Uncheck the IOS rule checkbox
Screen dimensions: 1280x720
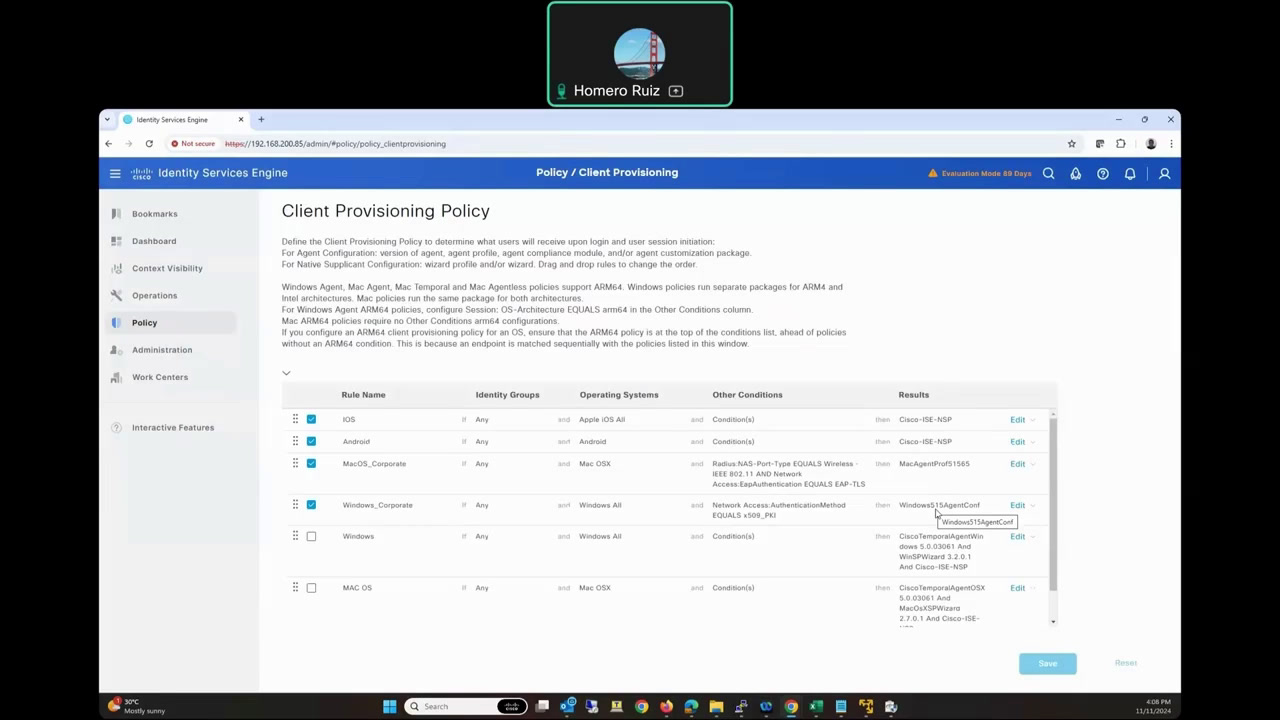tap(311, 419)
